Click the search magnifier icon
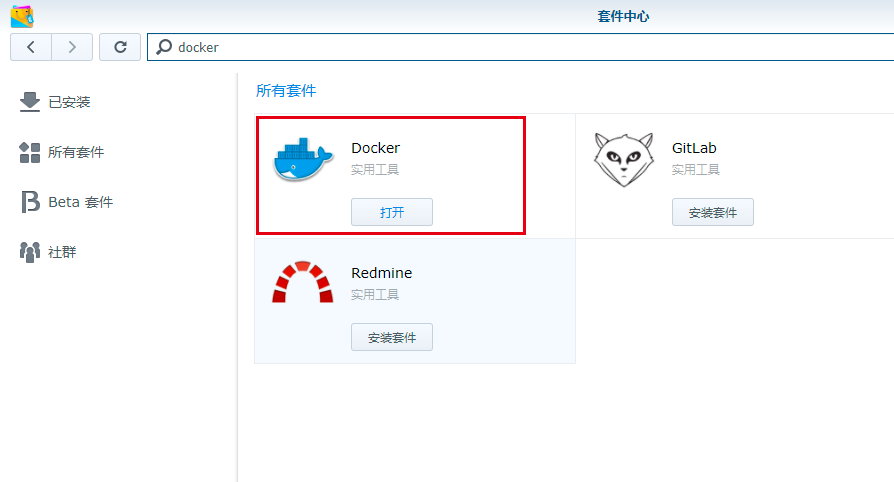 click(164, 47)
